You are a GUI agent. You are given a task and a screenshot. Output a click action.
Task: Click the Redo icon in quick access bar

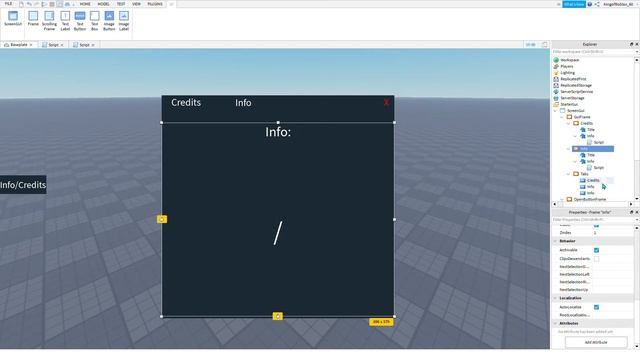(x=37, y=4)
